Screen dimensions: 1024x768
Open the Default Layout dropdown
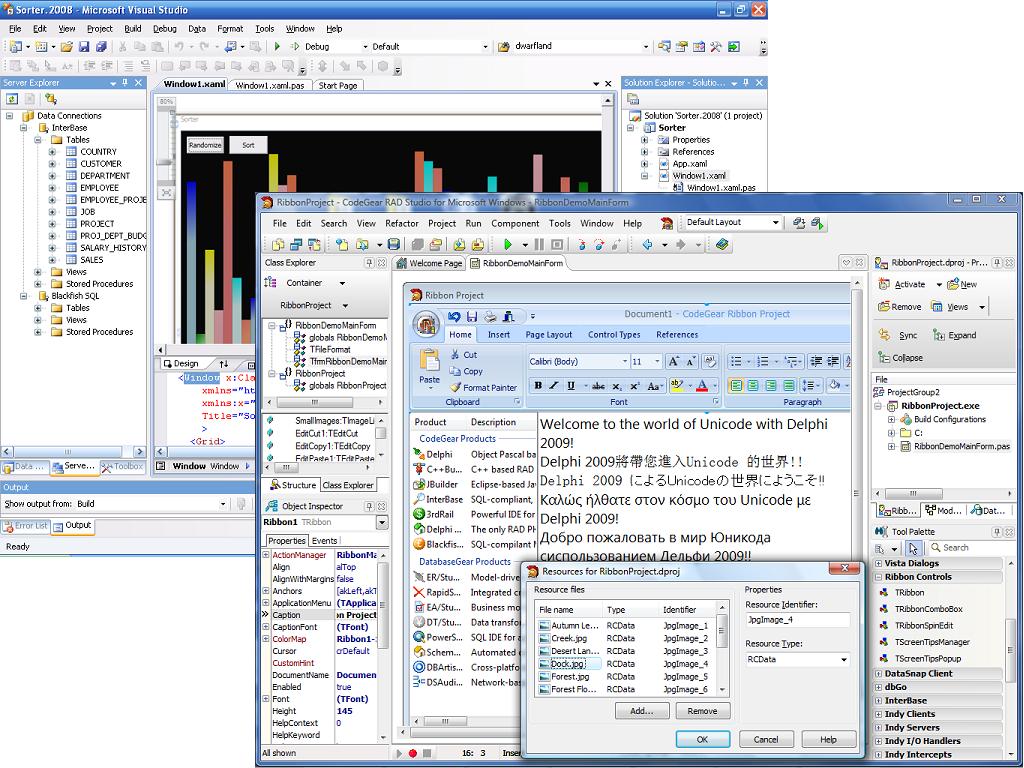click(774, 223)
